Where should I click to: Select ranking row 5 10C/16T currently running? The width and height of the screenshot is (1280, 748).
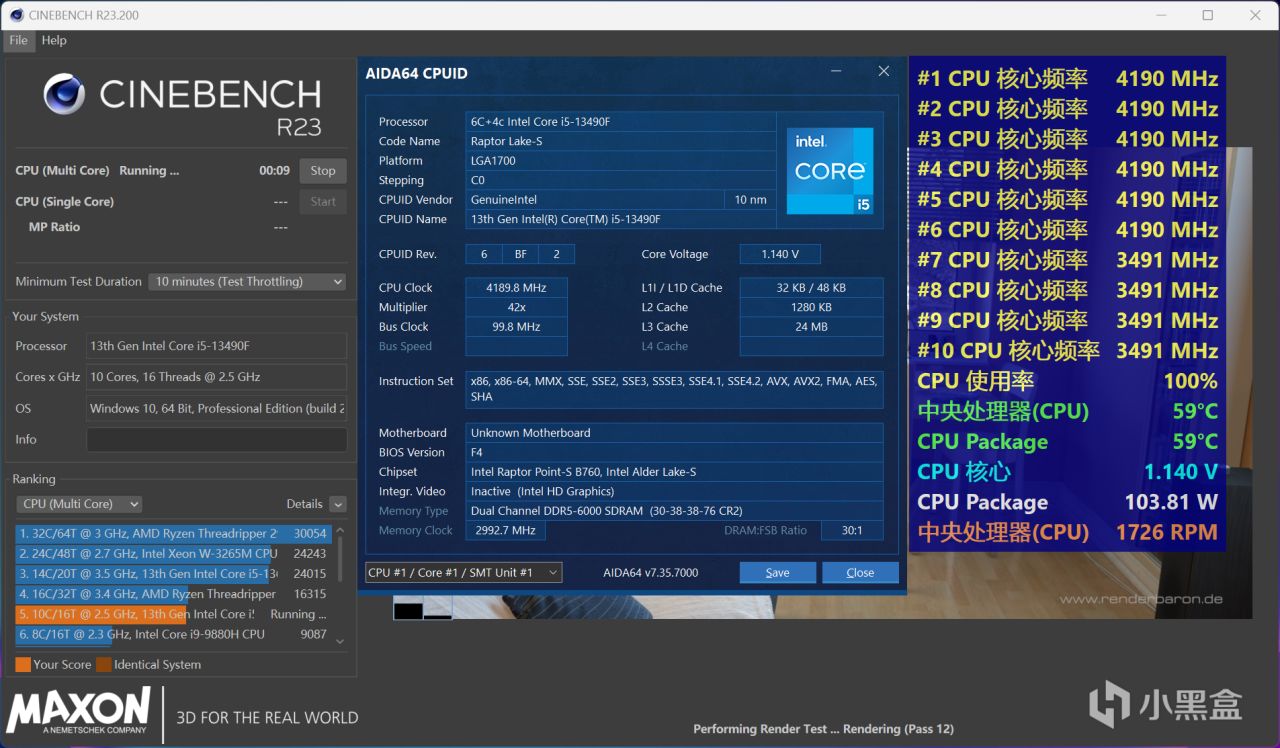tap(173, 614)
